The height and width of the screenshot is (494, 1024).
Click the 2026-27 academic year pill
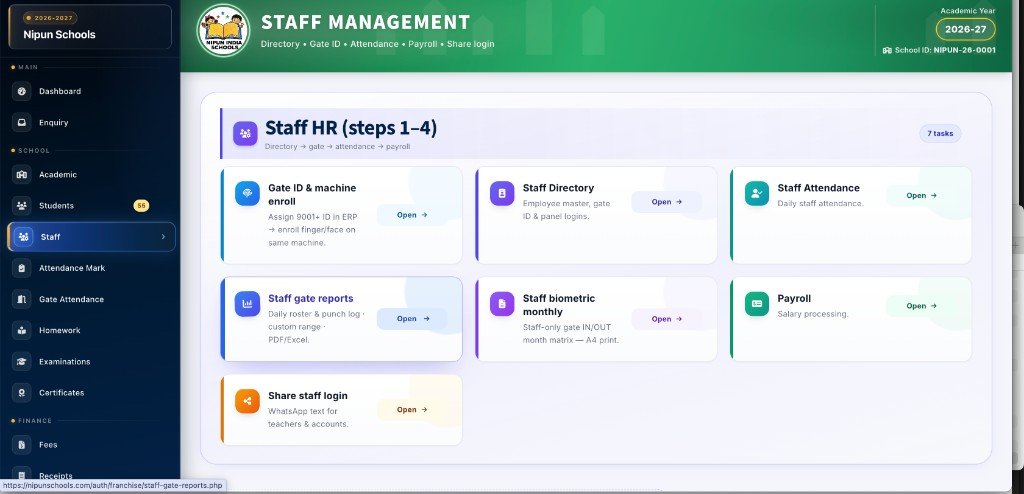tap(965, 29)
